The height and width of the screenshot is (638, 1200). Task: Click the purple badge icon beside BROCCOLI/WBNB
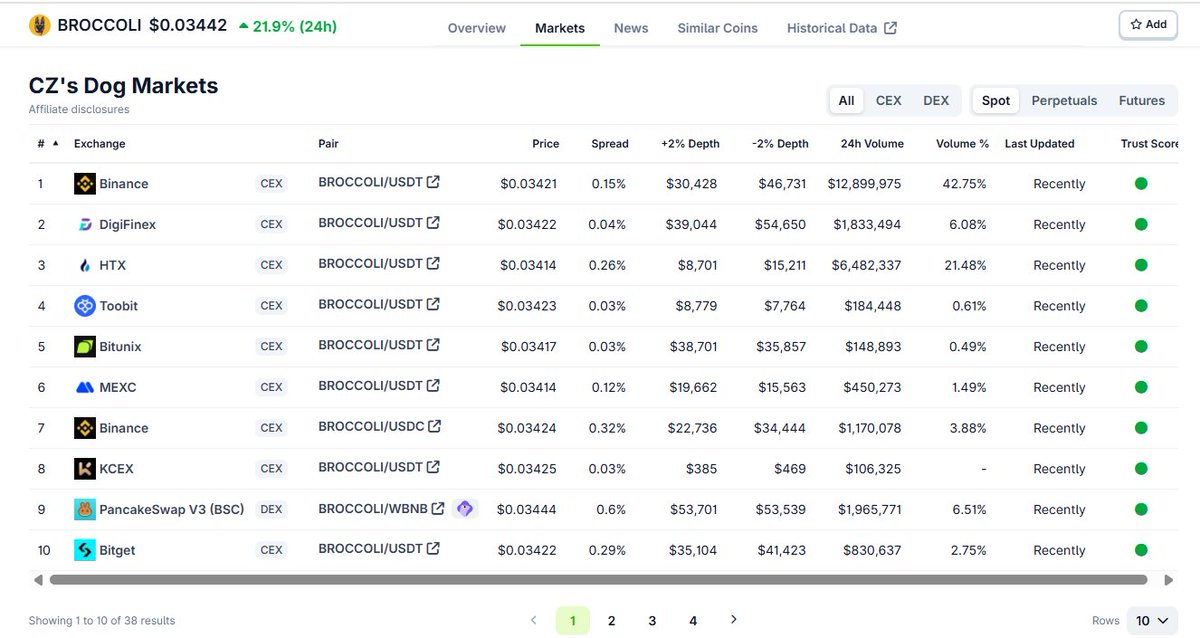pos(465,508)
